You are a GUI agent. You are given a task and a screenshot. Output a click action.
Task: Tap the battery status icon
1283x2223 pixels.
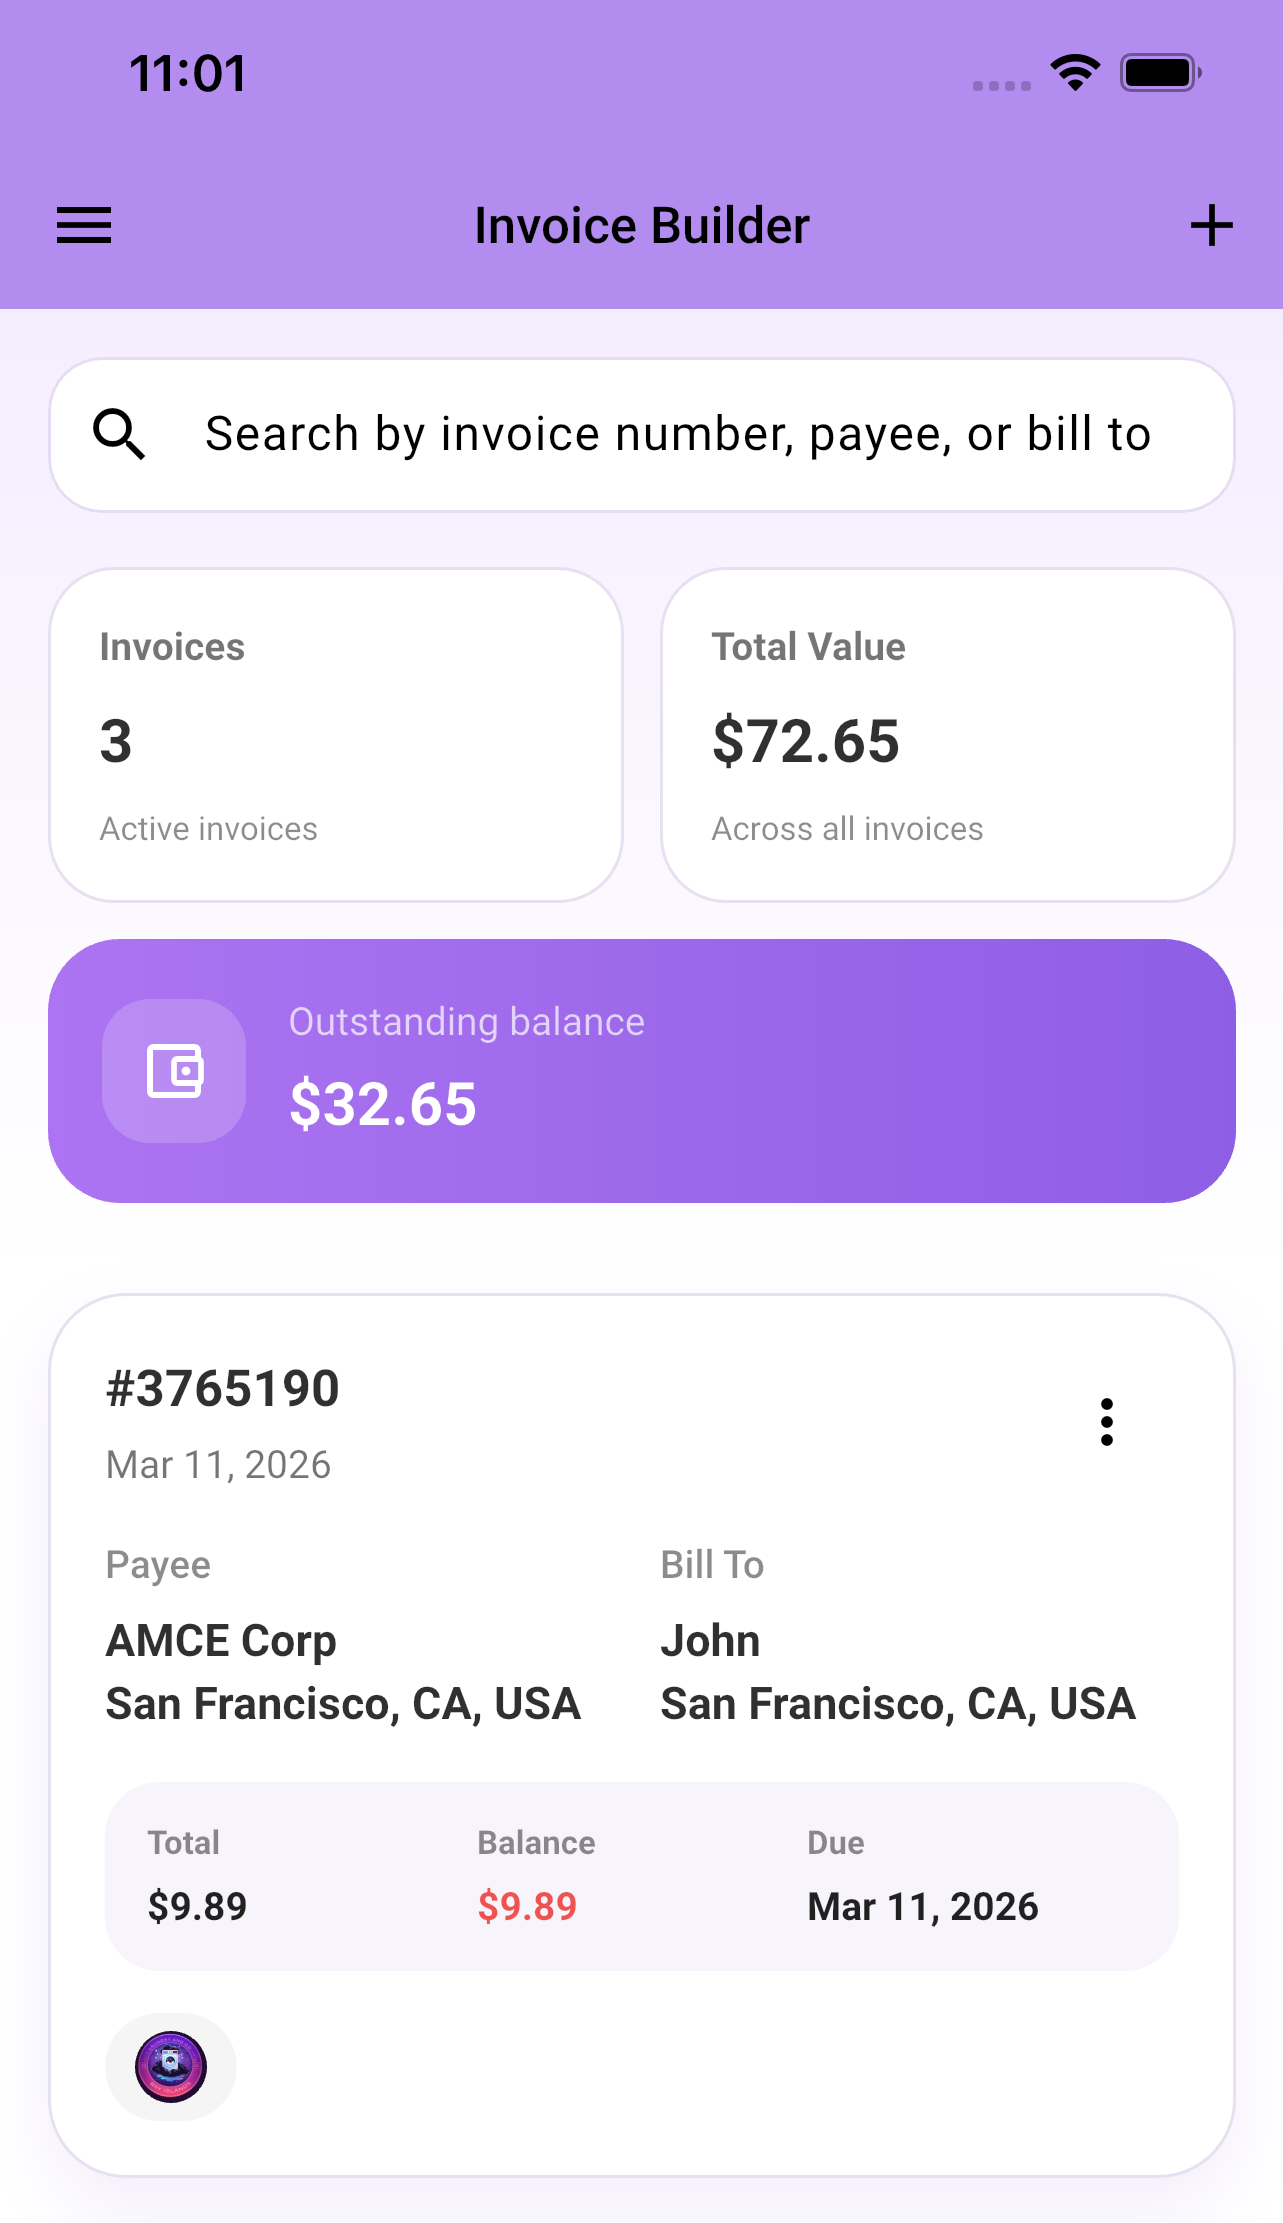(1160, 73)
